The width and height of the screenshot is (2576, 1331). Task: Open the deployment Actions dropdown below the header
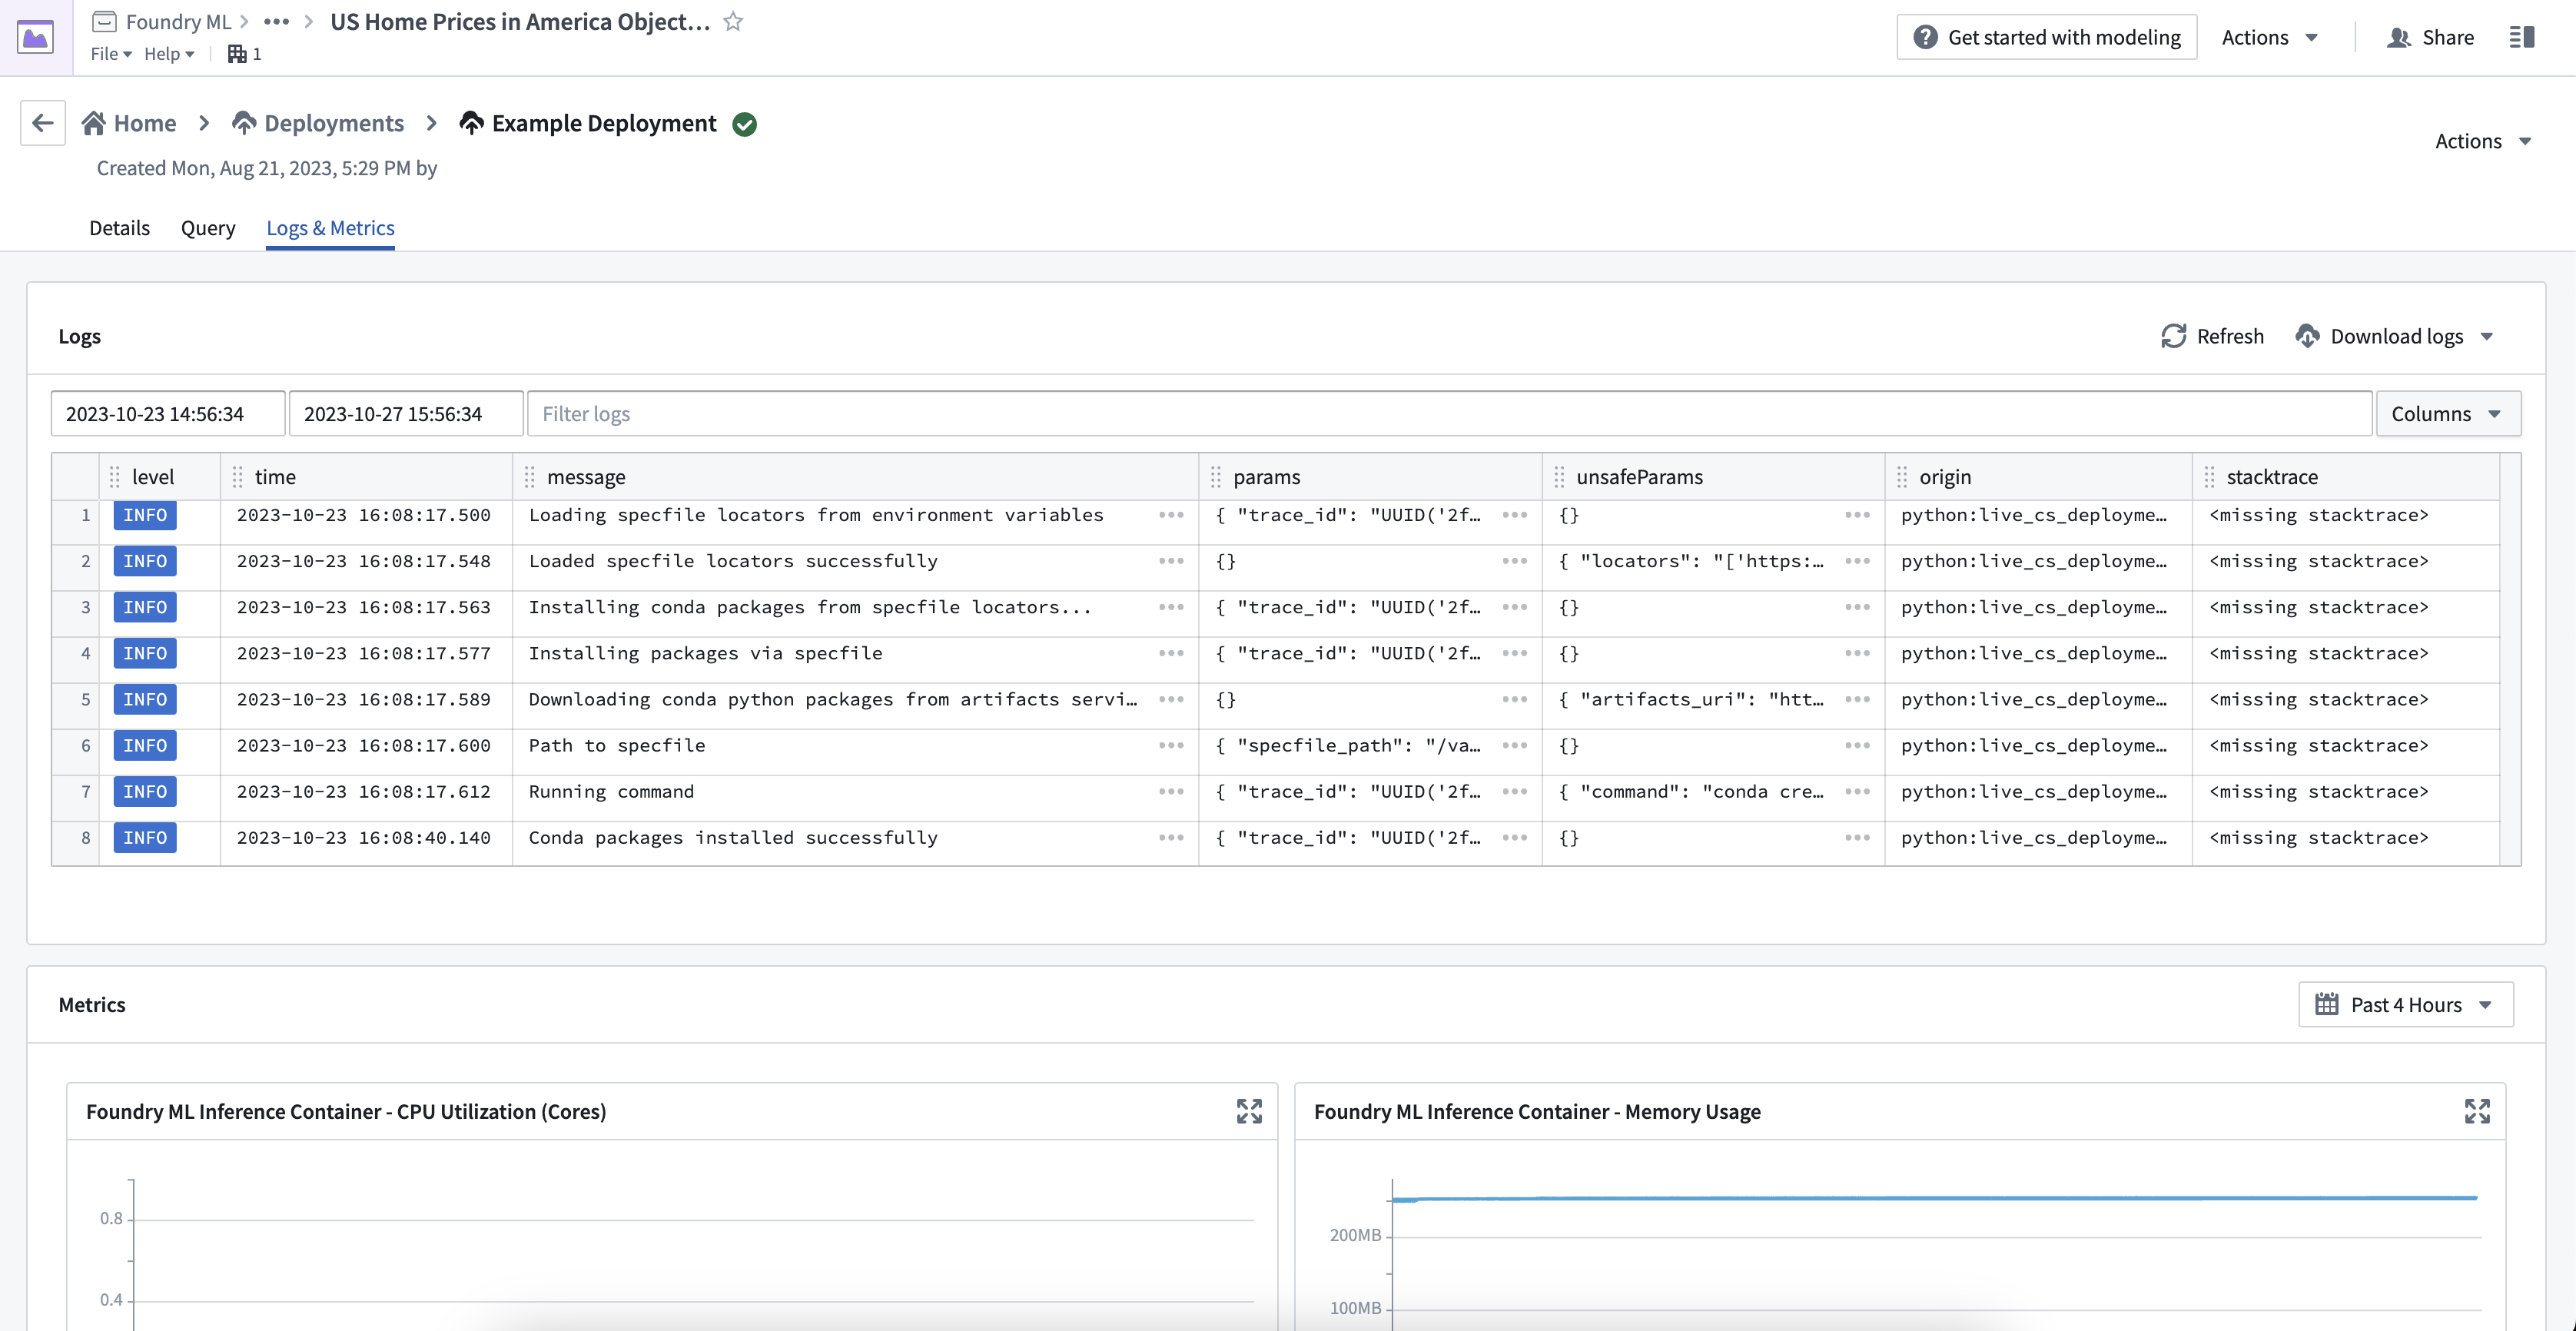[x=2483, y=141]
